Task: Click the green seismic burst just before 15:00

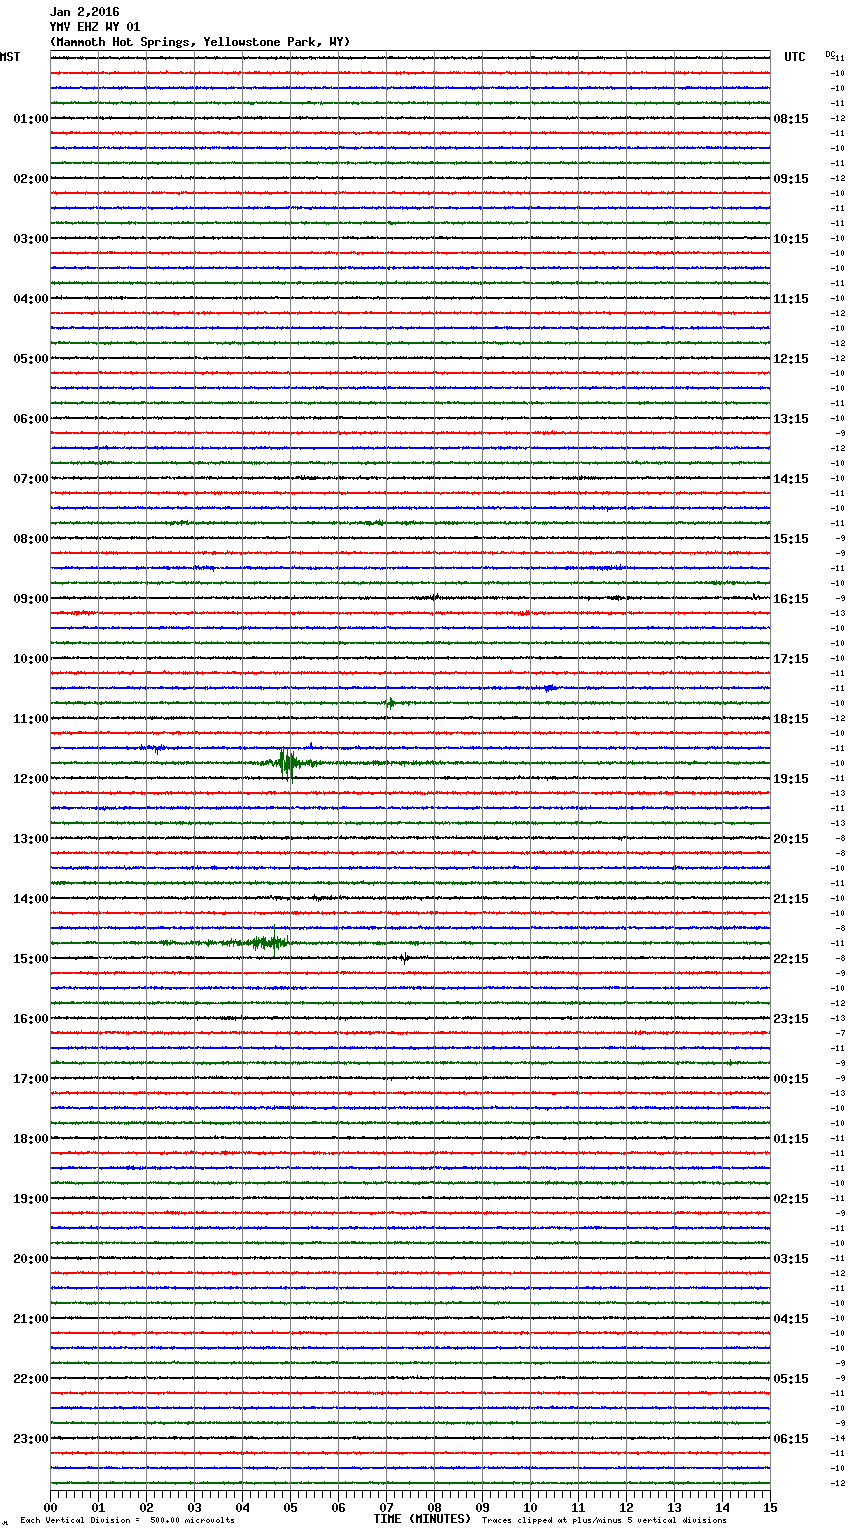Action: point(268,942)
